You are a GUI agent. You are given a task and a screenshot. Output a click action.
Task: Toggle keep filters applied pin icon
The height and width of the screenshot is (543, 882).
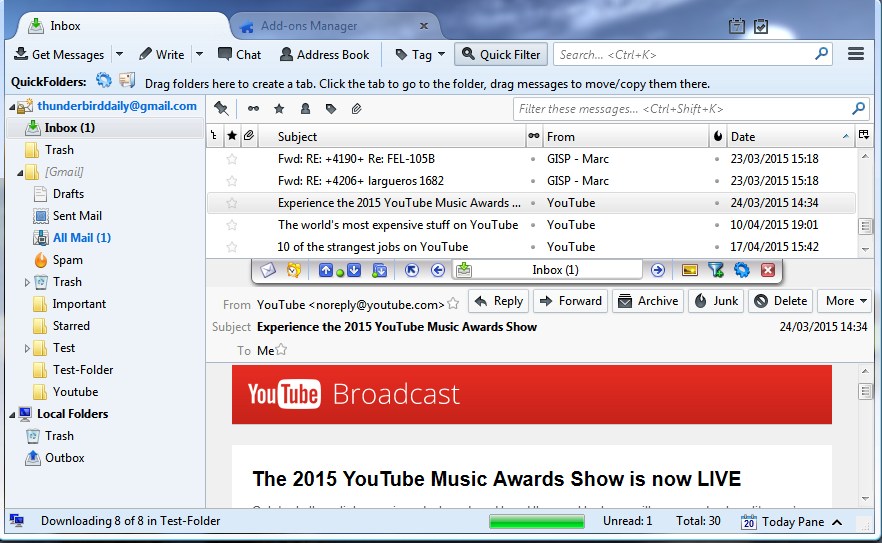click(221, 109)
